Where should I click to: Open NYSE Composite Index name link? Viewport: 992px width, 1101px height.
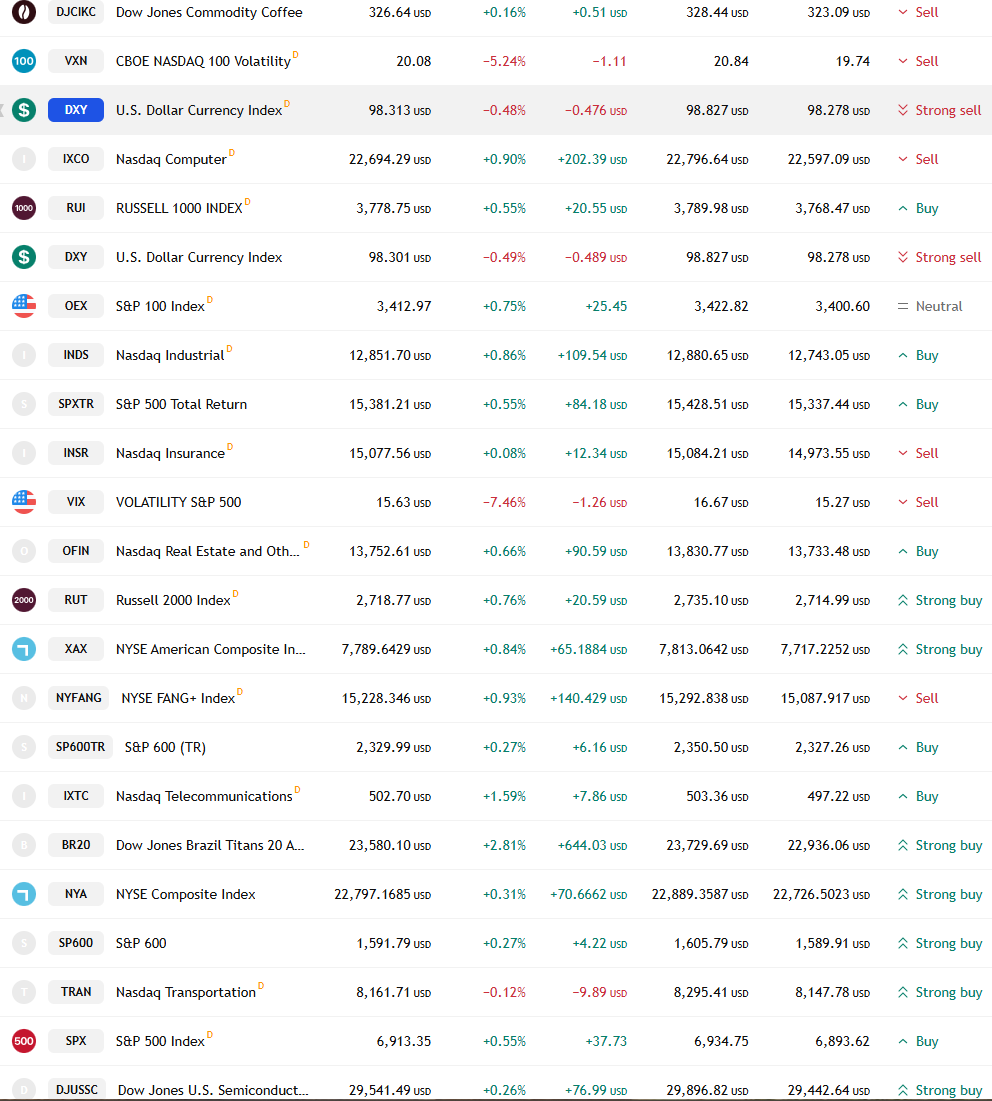(185, 895)
